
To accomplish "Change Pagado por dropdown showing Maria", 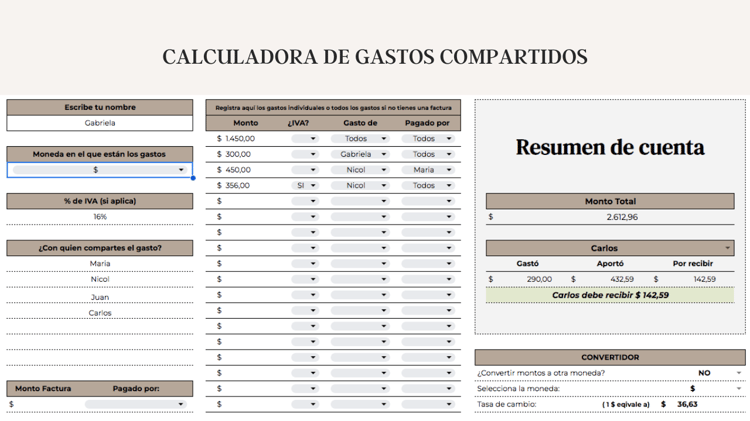I will click(428, 170).
